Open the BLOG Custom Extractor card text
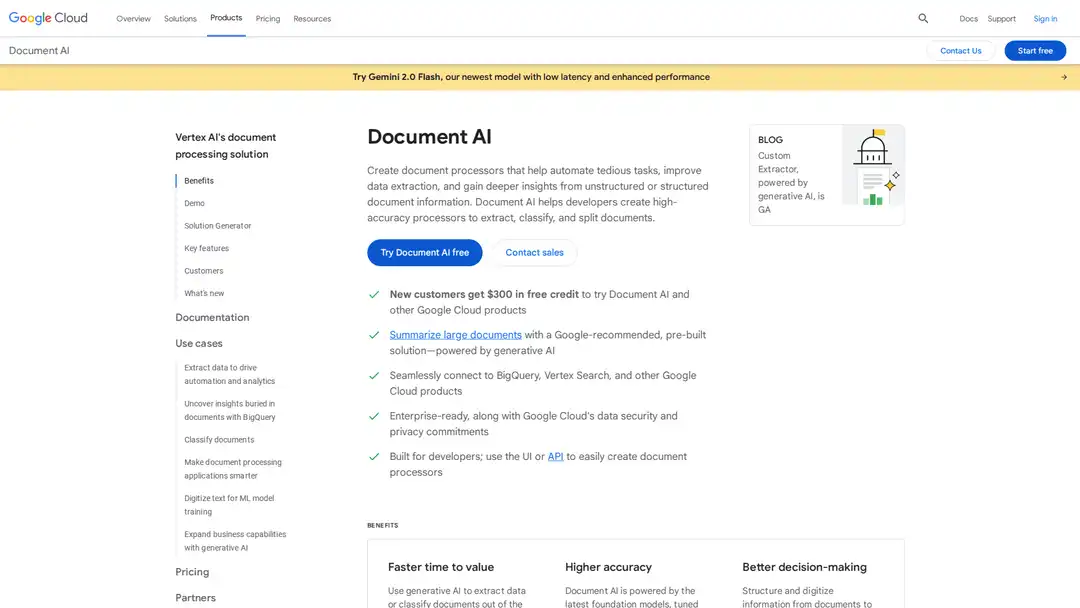The height and width of the screenshot is (608, 1080). [x=792, y=175]
